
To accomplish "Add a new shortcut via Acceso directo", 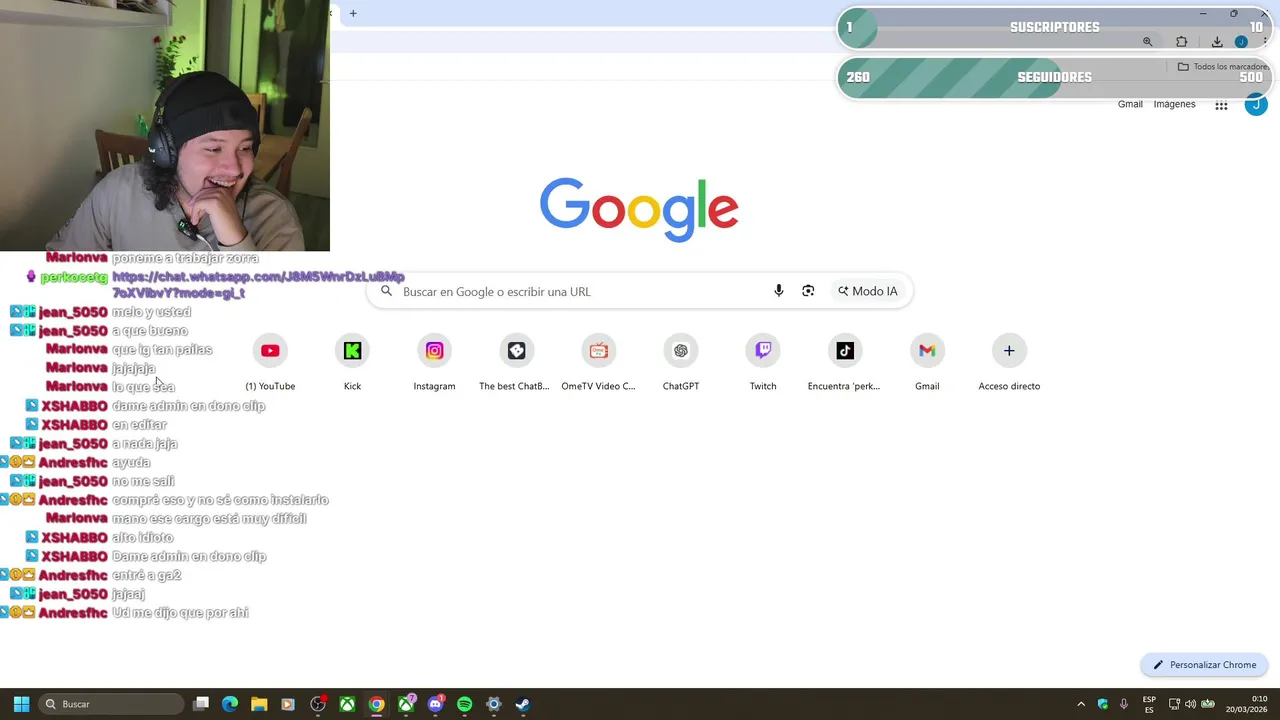I will click(x=1009, y=363).
